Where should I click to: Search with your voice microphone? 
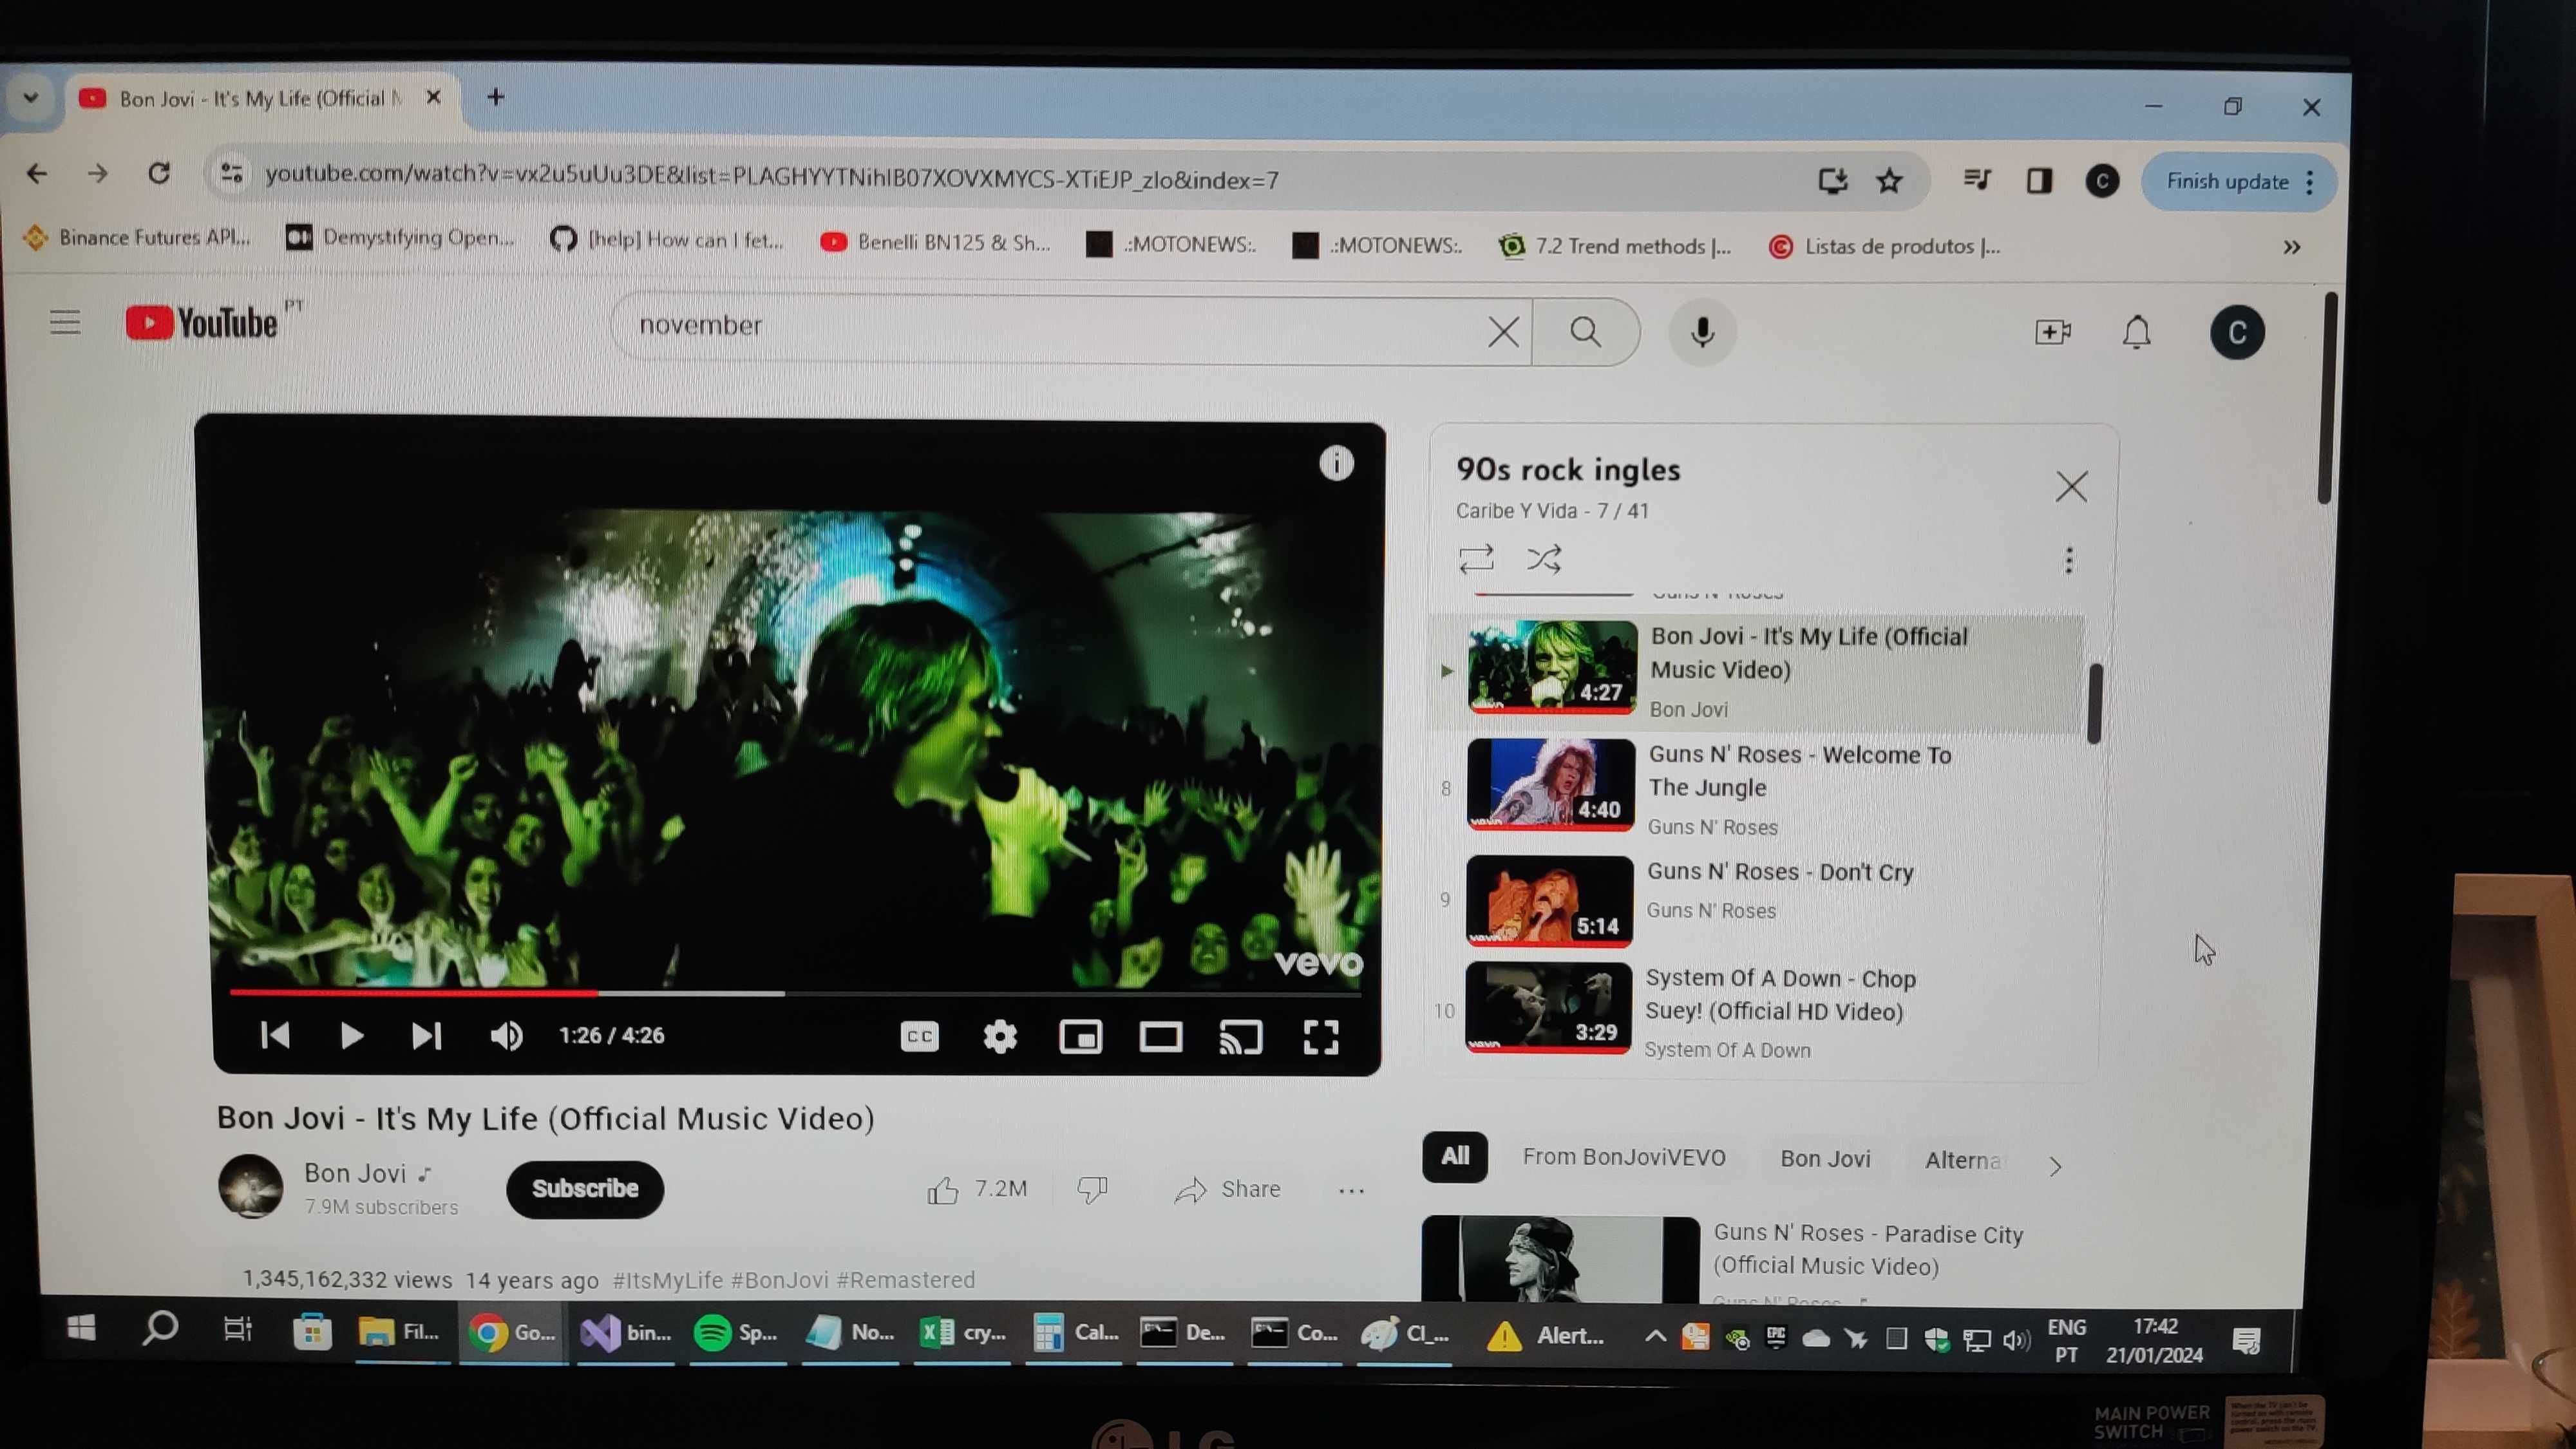click(x=1702, y=332)
